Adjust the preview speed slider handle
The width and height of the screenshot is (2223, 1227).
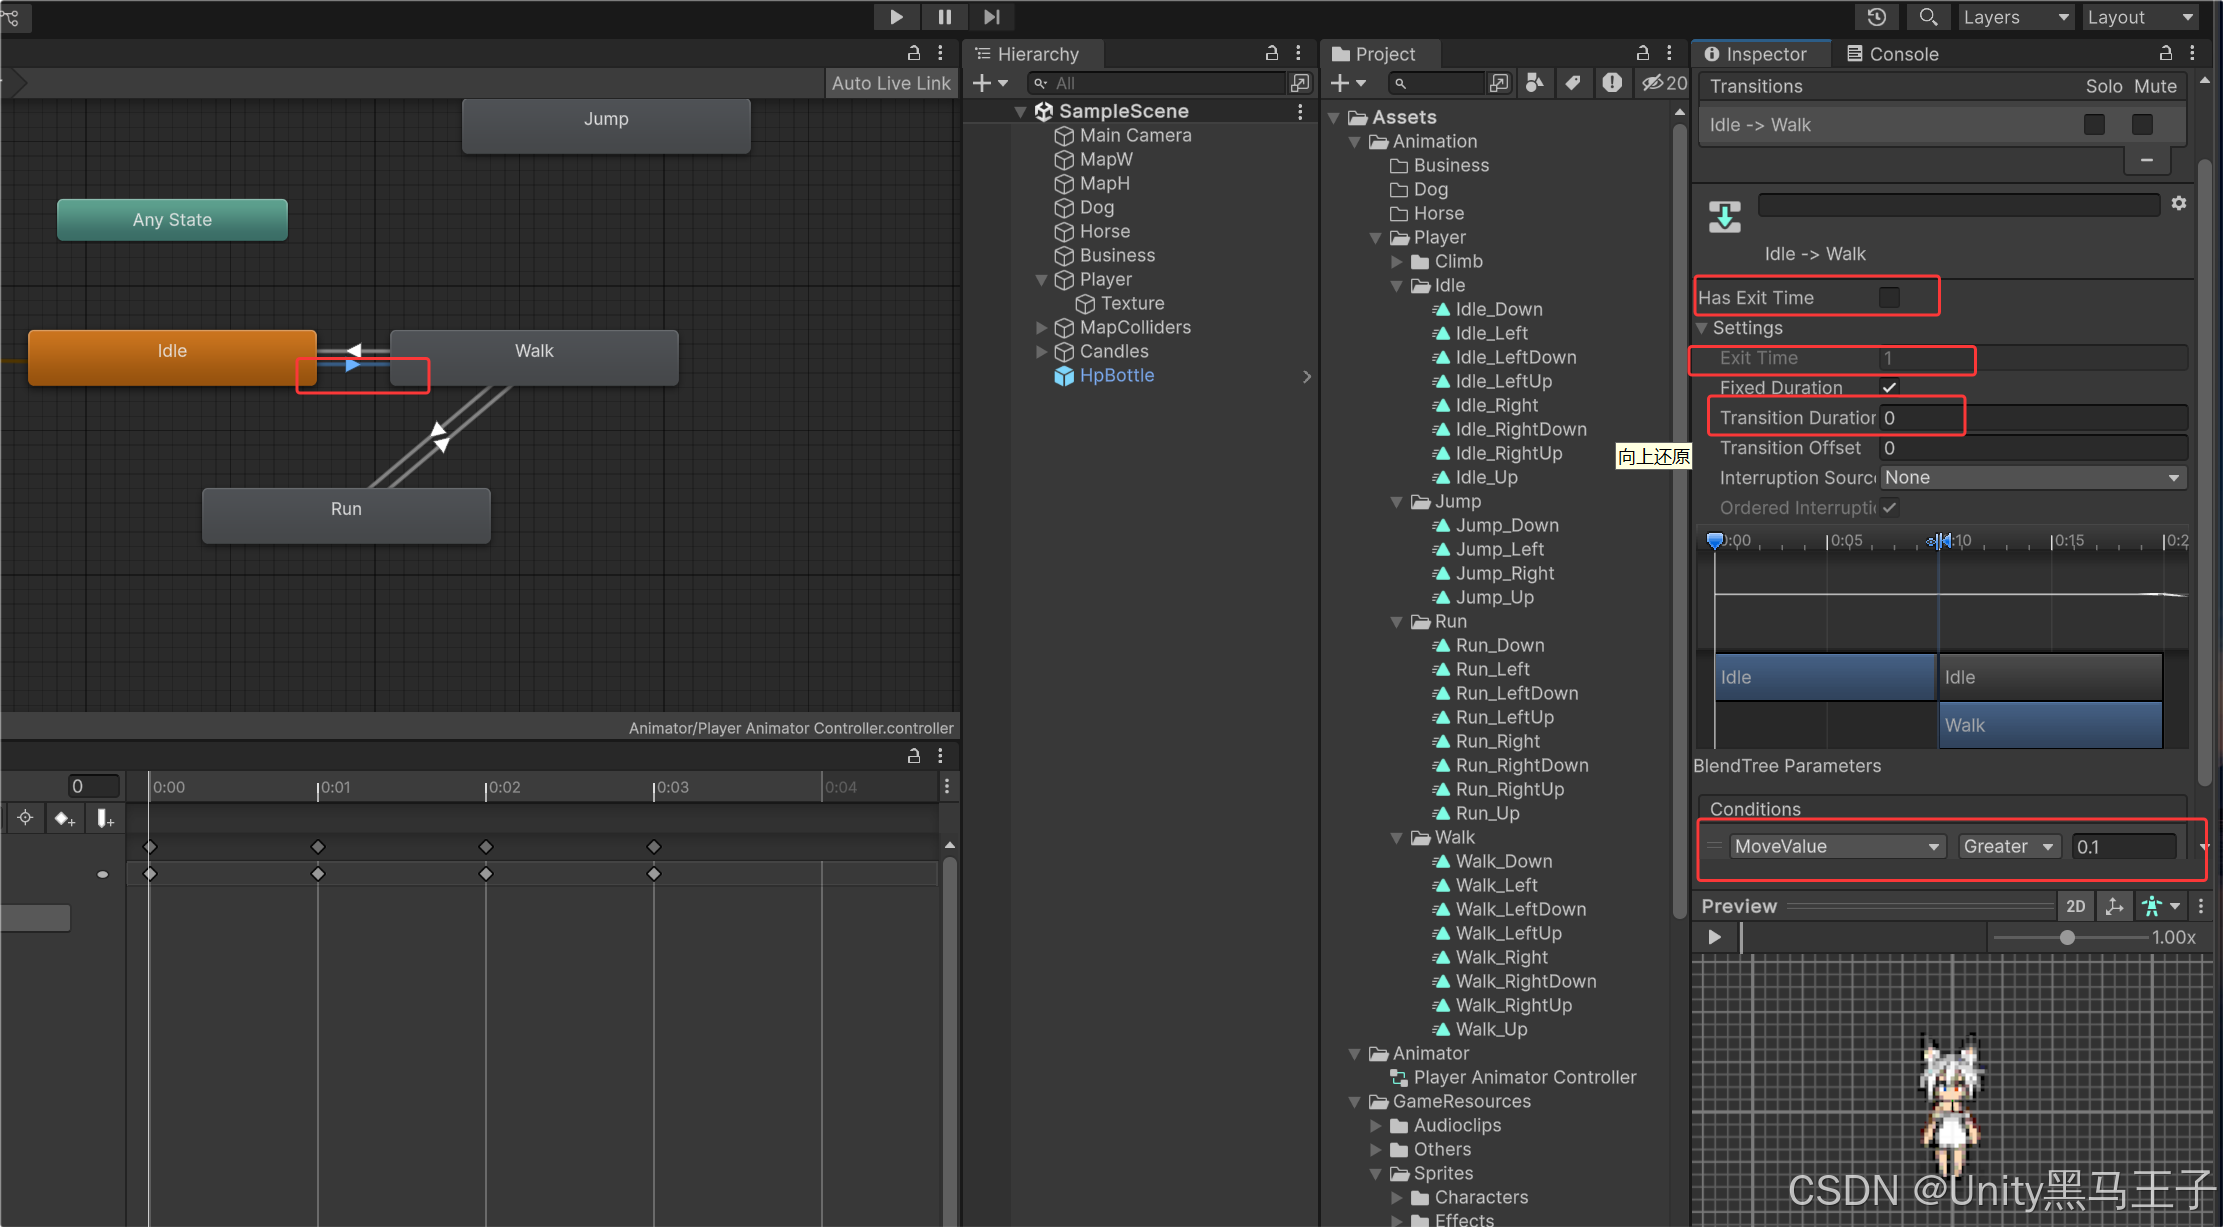coord(2067,937)
